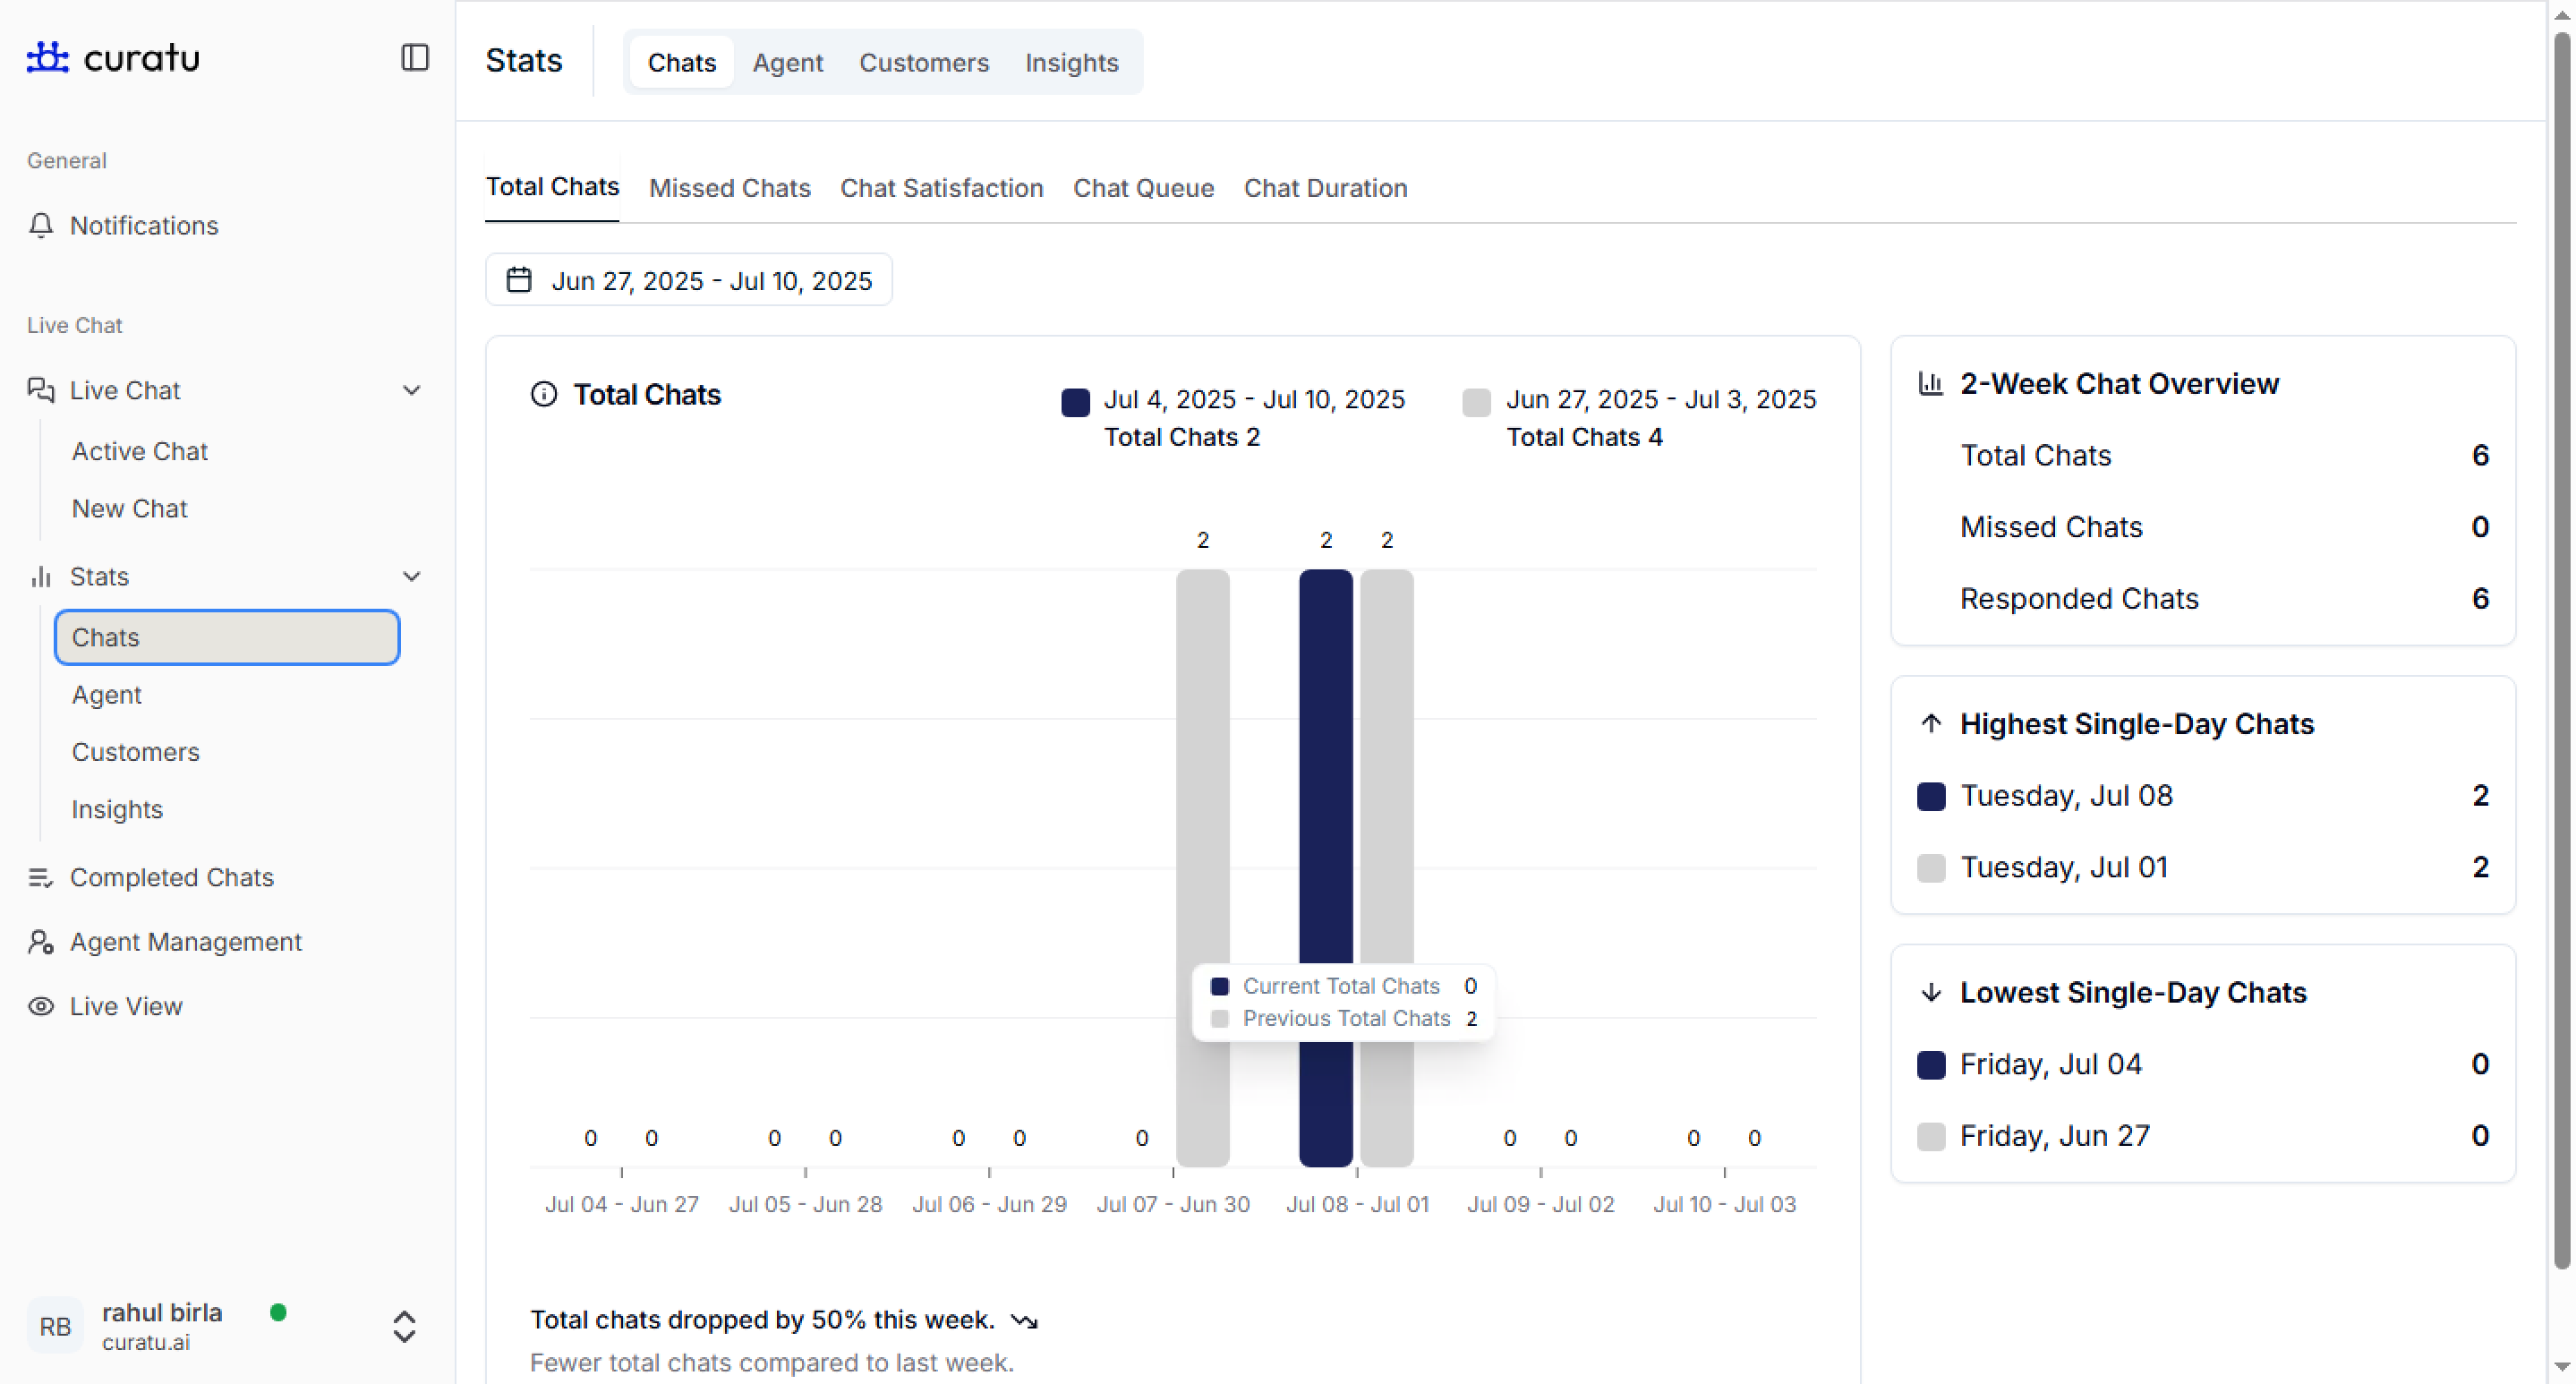Click dark navy legend swatch for Jul 4-10
Image resolution: width=2576 pixels, height=1384 pixels.
[1075, 402]
